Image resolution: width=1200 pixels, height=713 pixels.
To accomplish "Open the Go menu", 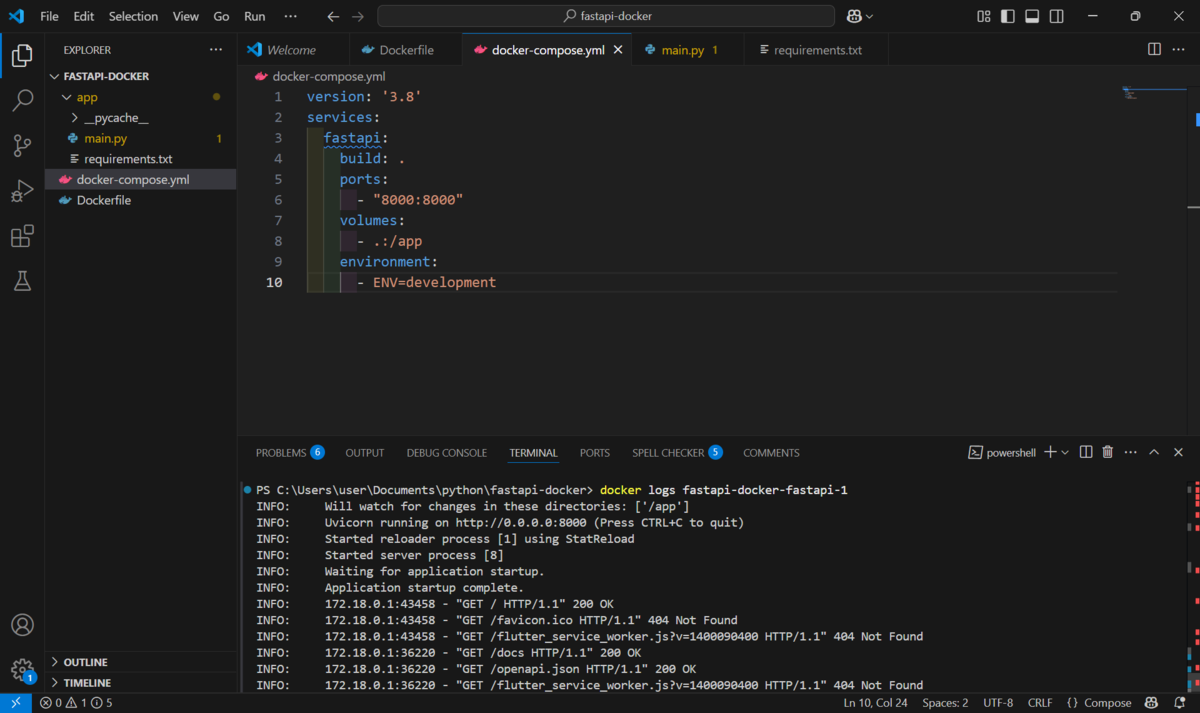I will tap(222, 16).
